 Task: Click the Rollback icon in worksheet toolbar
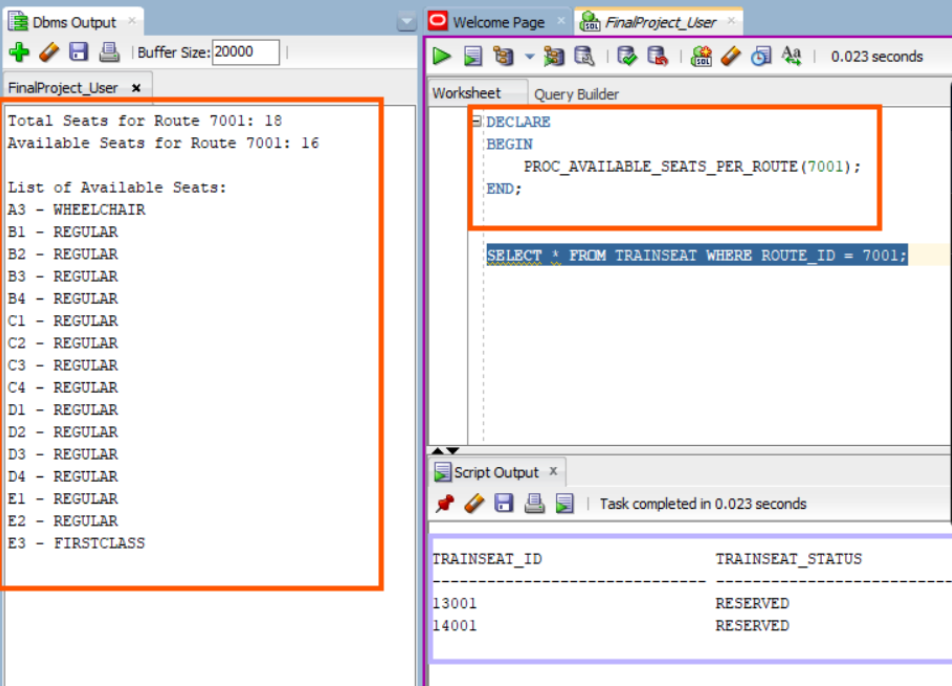click(x=656, y=56)
